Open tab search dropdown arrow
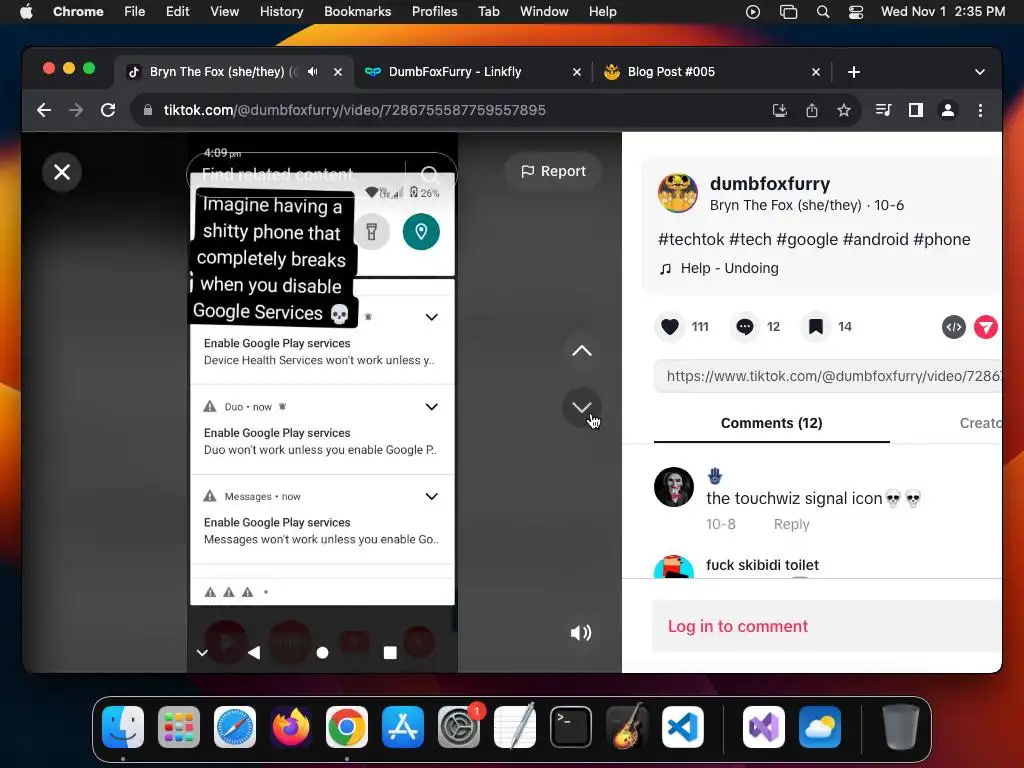1024x768 pixels. [980, 72]
